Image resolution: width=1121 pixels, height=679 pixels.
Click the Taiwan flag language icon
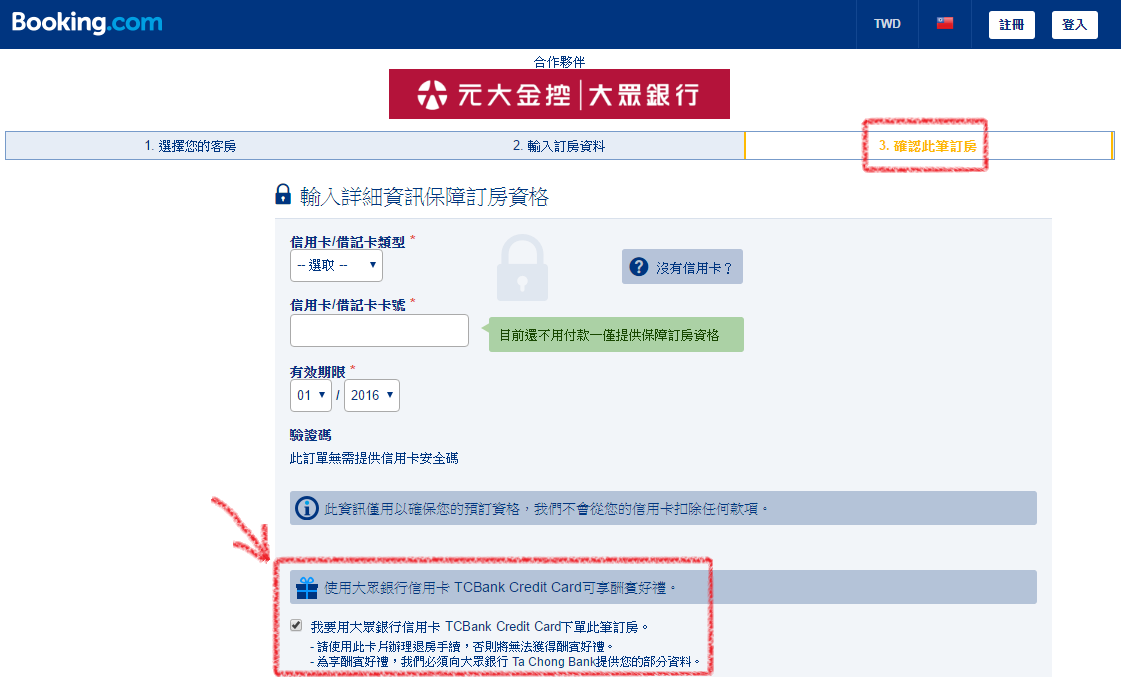coord(944,22)
